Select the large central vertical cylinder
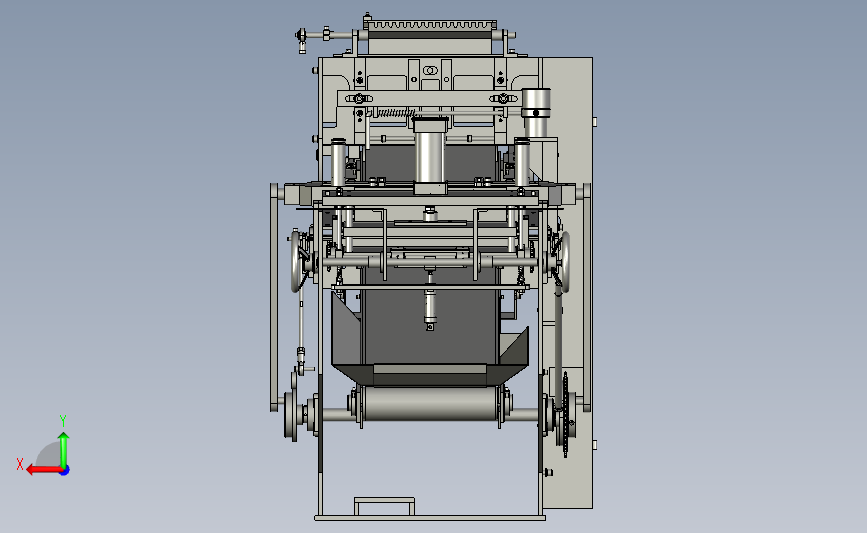The width and height of the screenshot is (867, 533). [x=430, y=156]
